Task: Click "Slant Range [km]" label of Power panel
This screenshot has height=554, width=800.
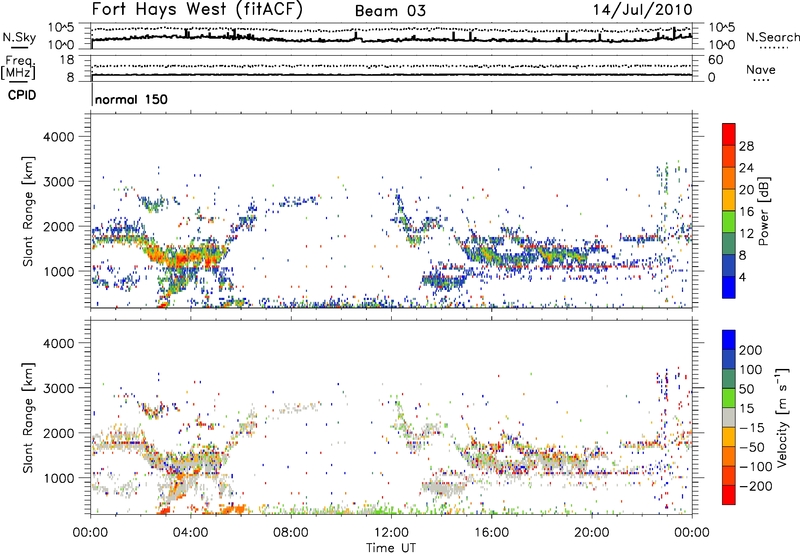Action: [x=28, y=211]
